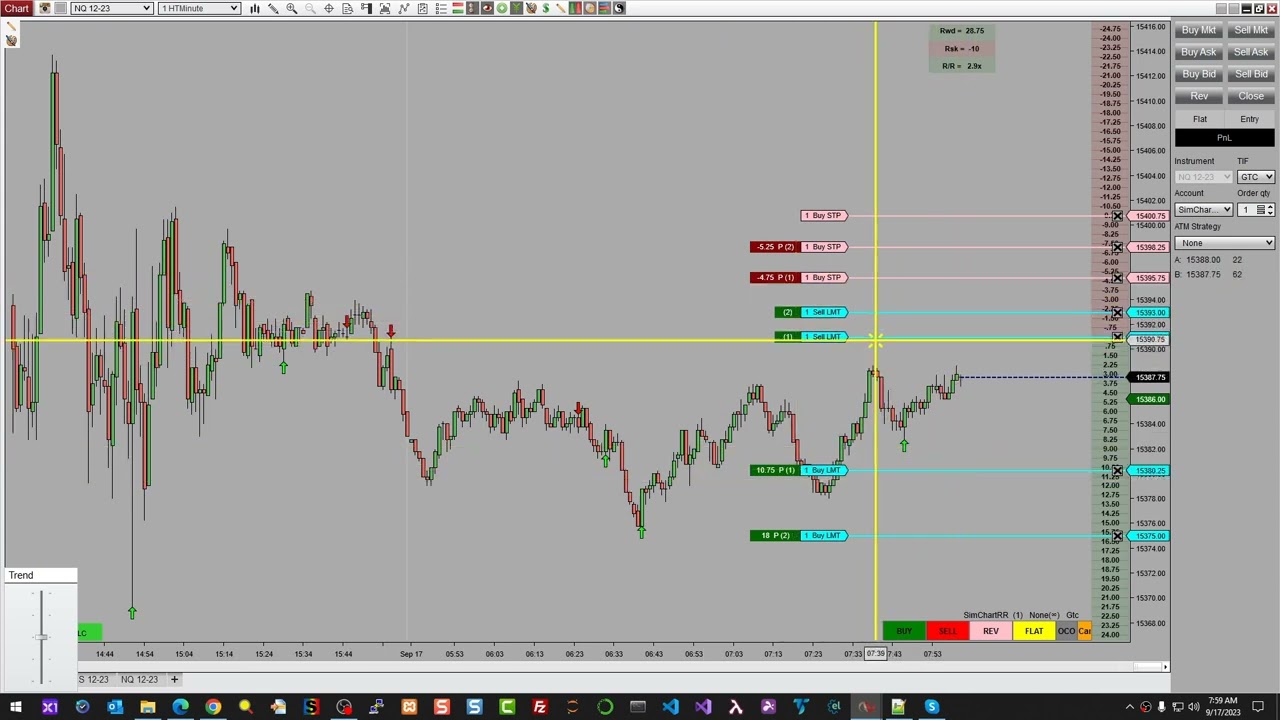Click the camera screenshot icon in toolbar
The height and width of the screenshot is (720, 1280).
click(x=45, y=8)
